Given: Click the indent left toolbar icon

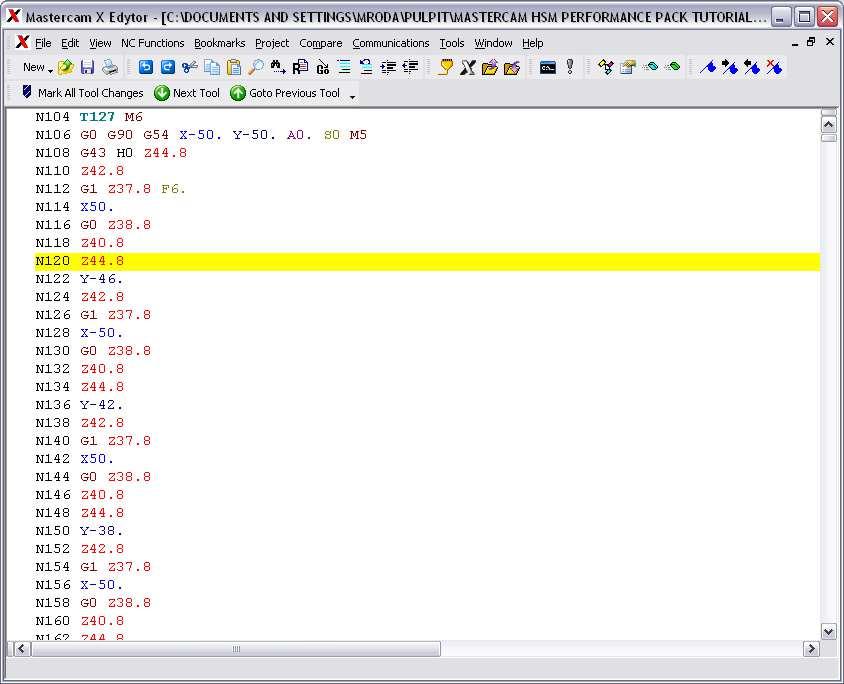Looking at the screenshot, I should click(x=410, y=67).
